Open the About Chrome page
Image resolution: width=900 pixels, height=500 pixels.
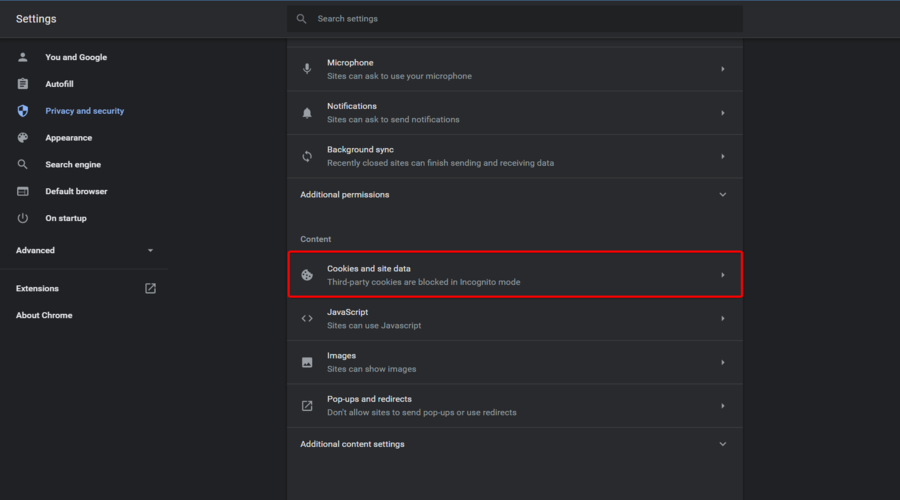[44, 316]
